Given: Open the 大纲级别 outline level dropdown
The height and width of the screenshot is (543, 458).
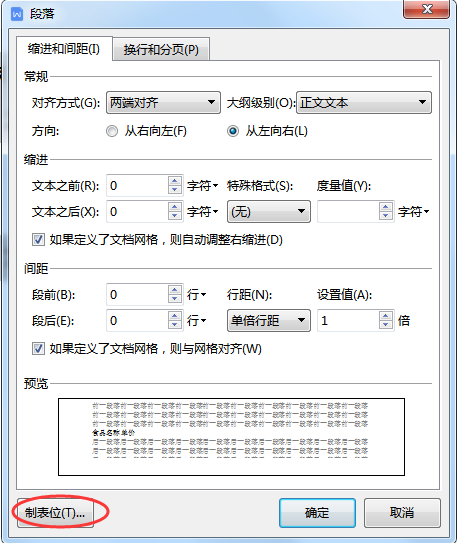Looking at the screenshot, I should 364,103.
